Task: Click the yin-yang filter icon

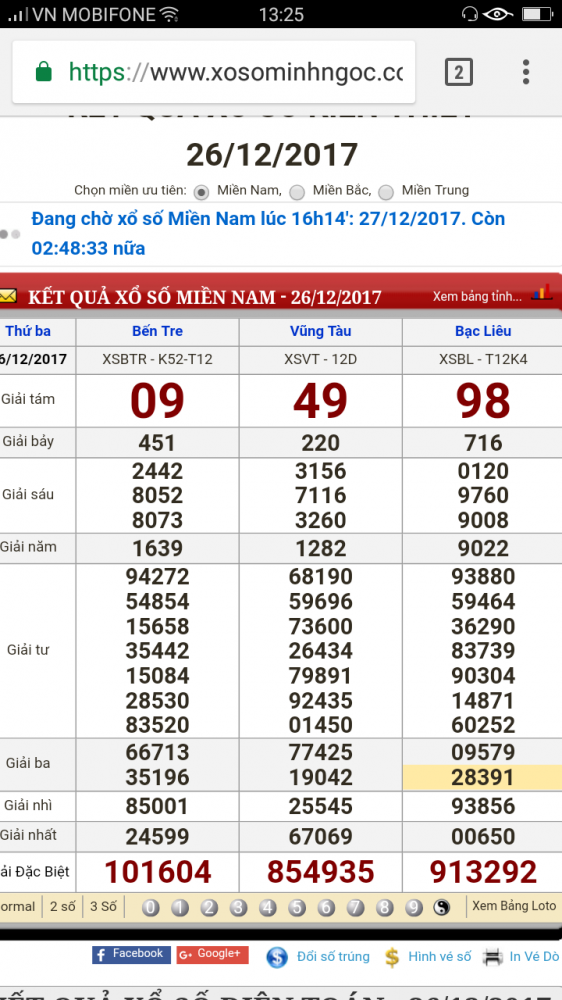Action: (x=441, y=907)
